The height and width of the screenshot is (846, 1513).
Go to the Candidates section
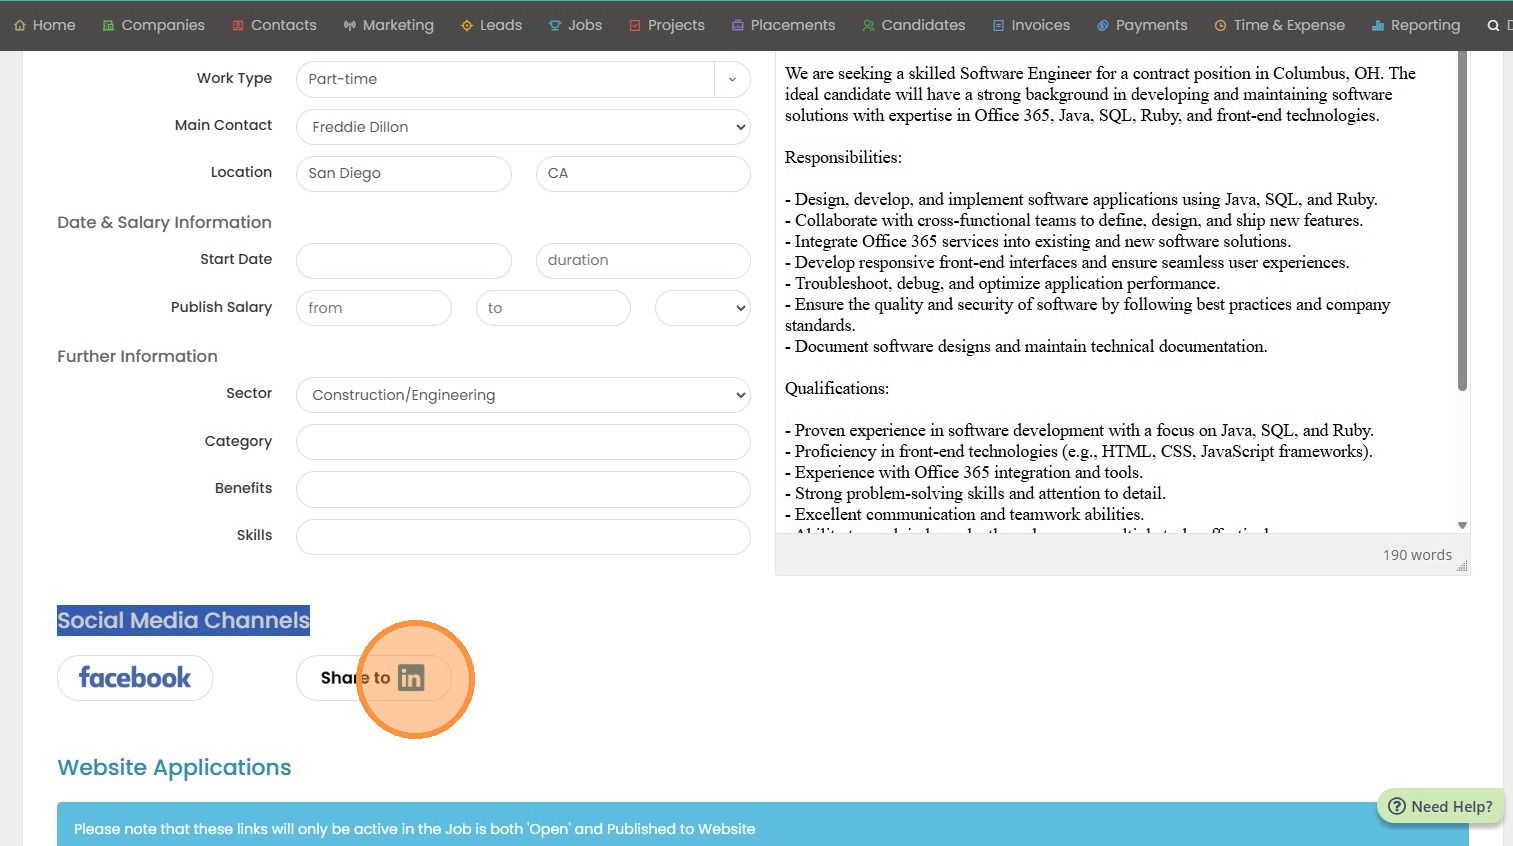(914, 25)
